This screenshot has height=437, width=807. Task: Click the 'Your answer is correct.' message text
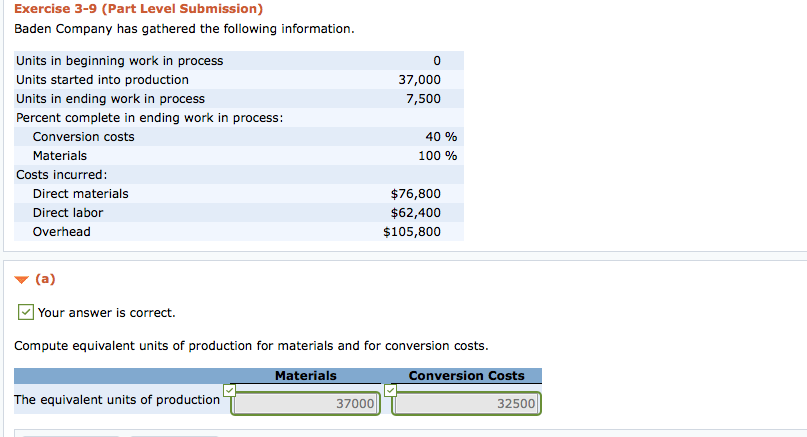[x=106, y=313]
